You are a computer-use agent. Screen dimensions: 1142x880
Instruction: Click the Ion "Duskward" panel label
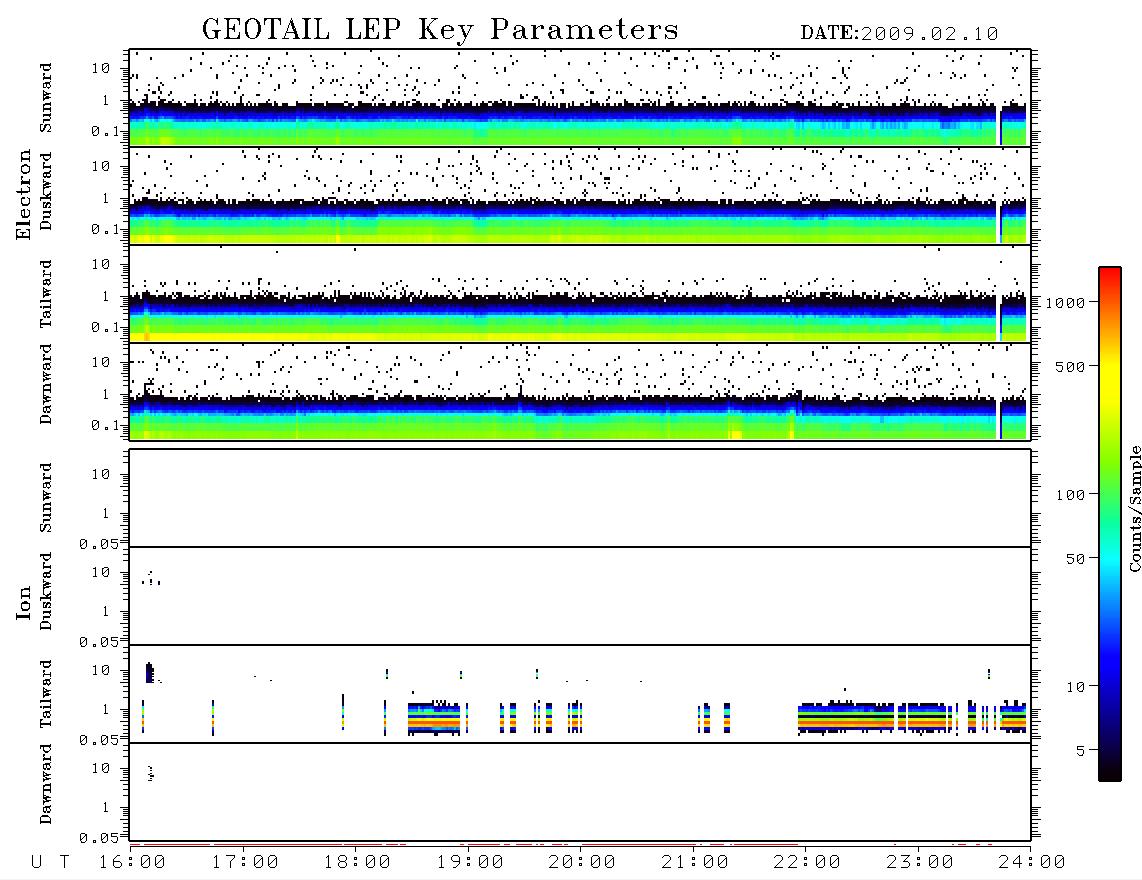pos(46,591)
